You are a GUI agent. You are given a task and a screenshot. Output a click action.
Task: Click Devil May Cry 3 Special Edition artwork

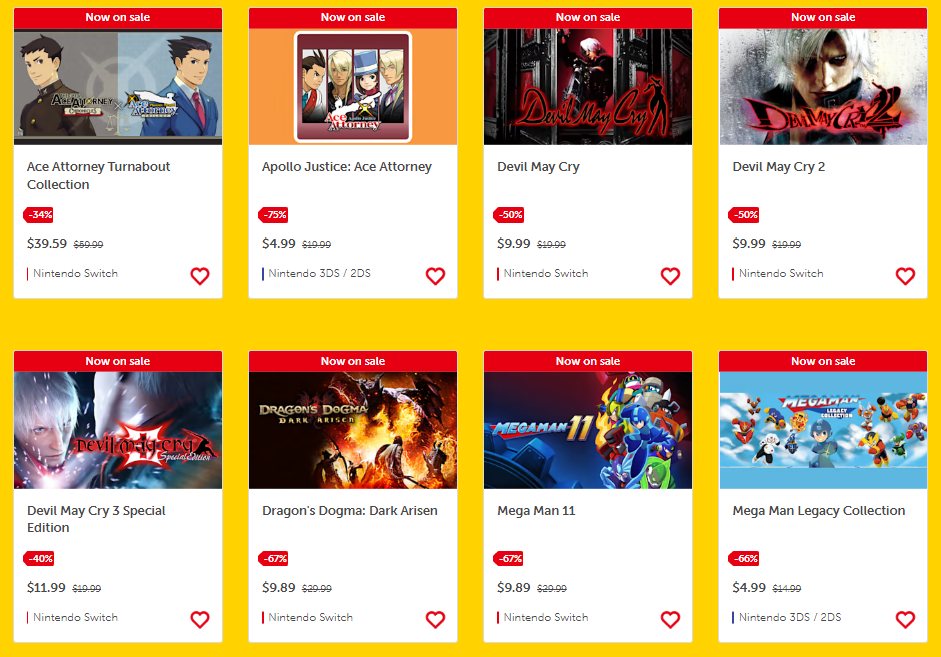118,430
